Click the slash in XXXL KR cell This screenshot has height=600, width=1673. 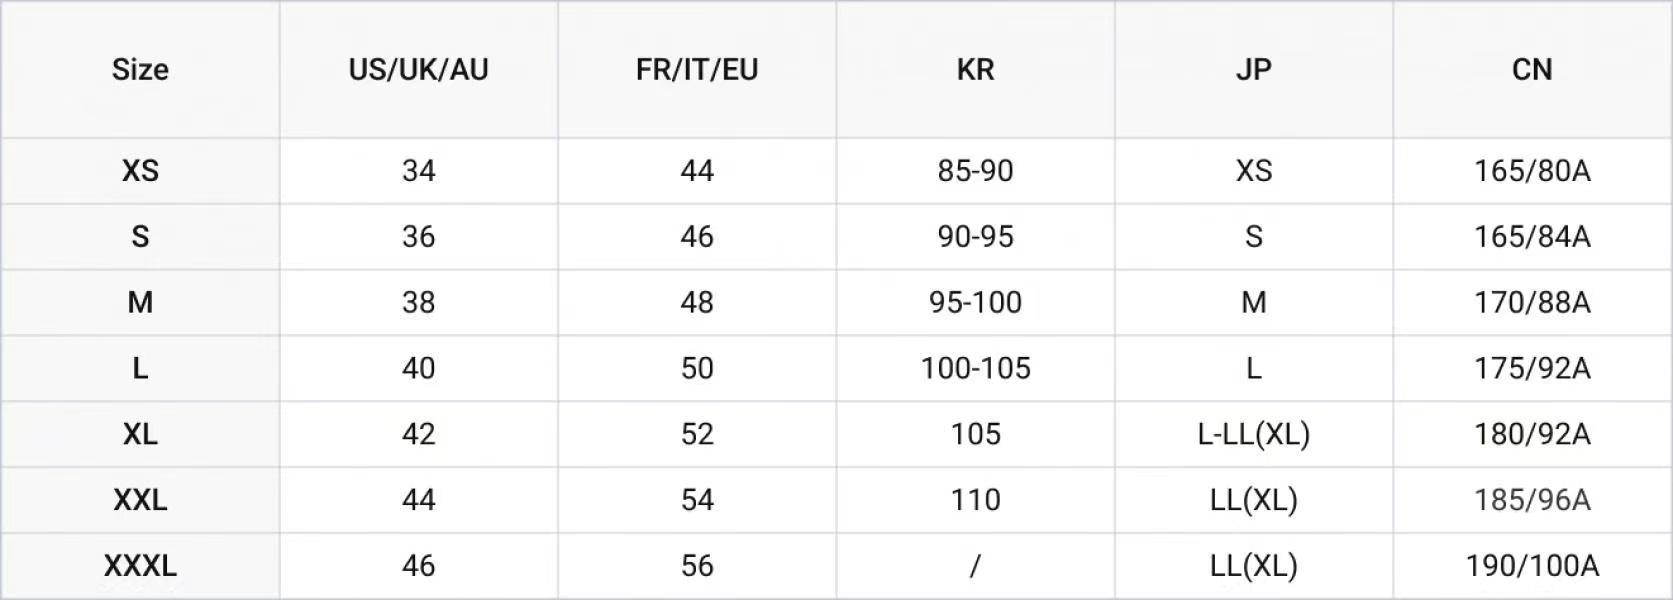[x=975, y=566]
